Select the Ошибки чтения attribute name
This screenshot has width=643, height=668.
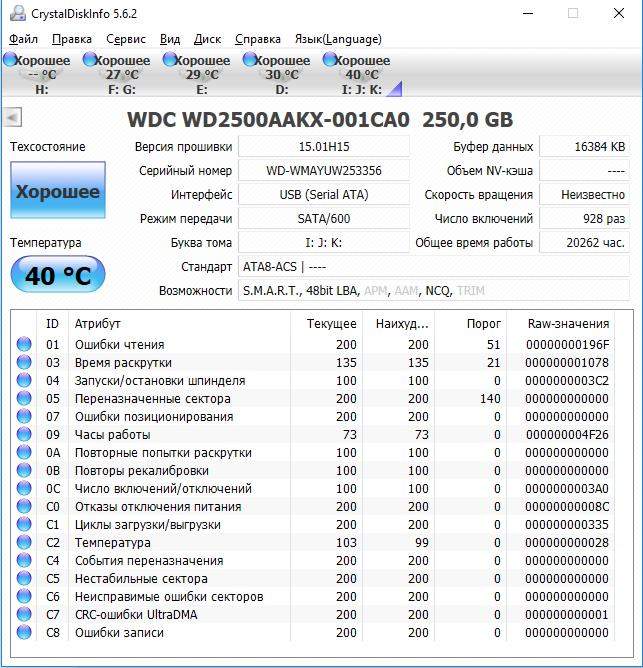point(120,344)
